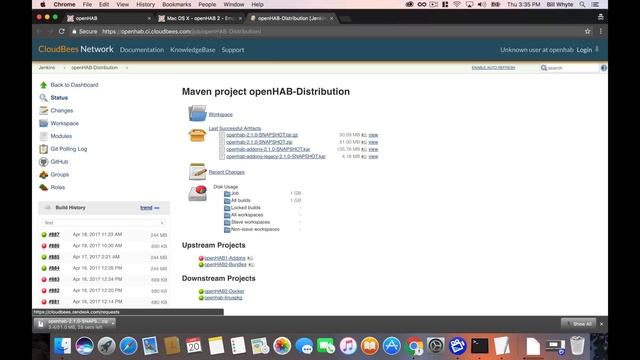Click the Roles icon in sidebar
This screenshot has height=360, width=640.
[44, 187]
